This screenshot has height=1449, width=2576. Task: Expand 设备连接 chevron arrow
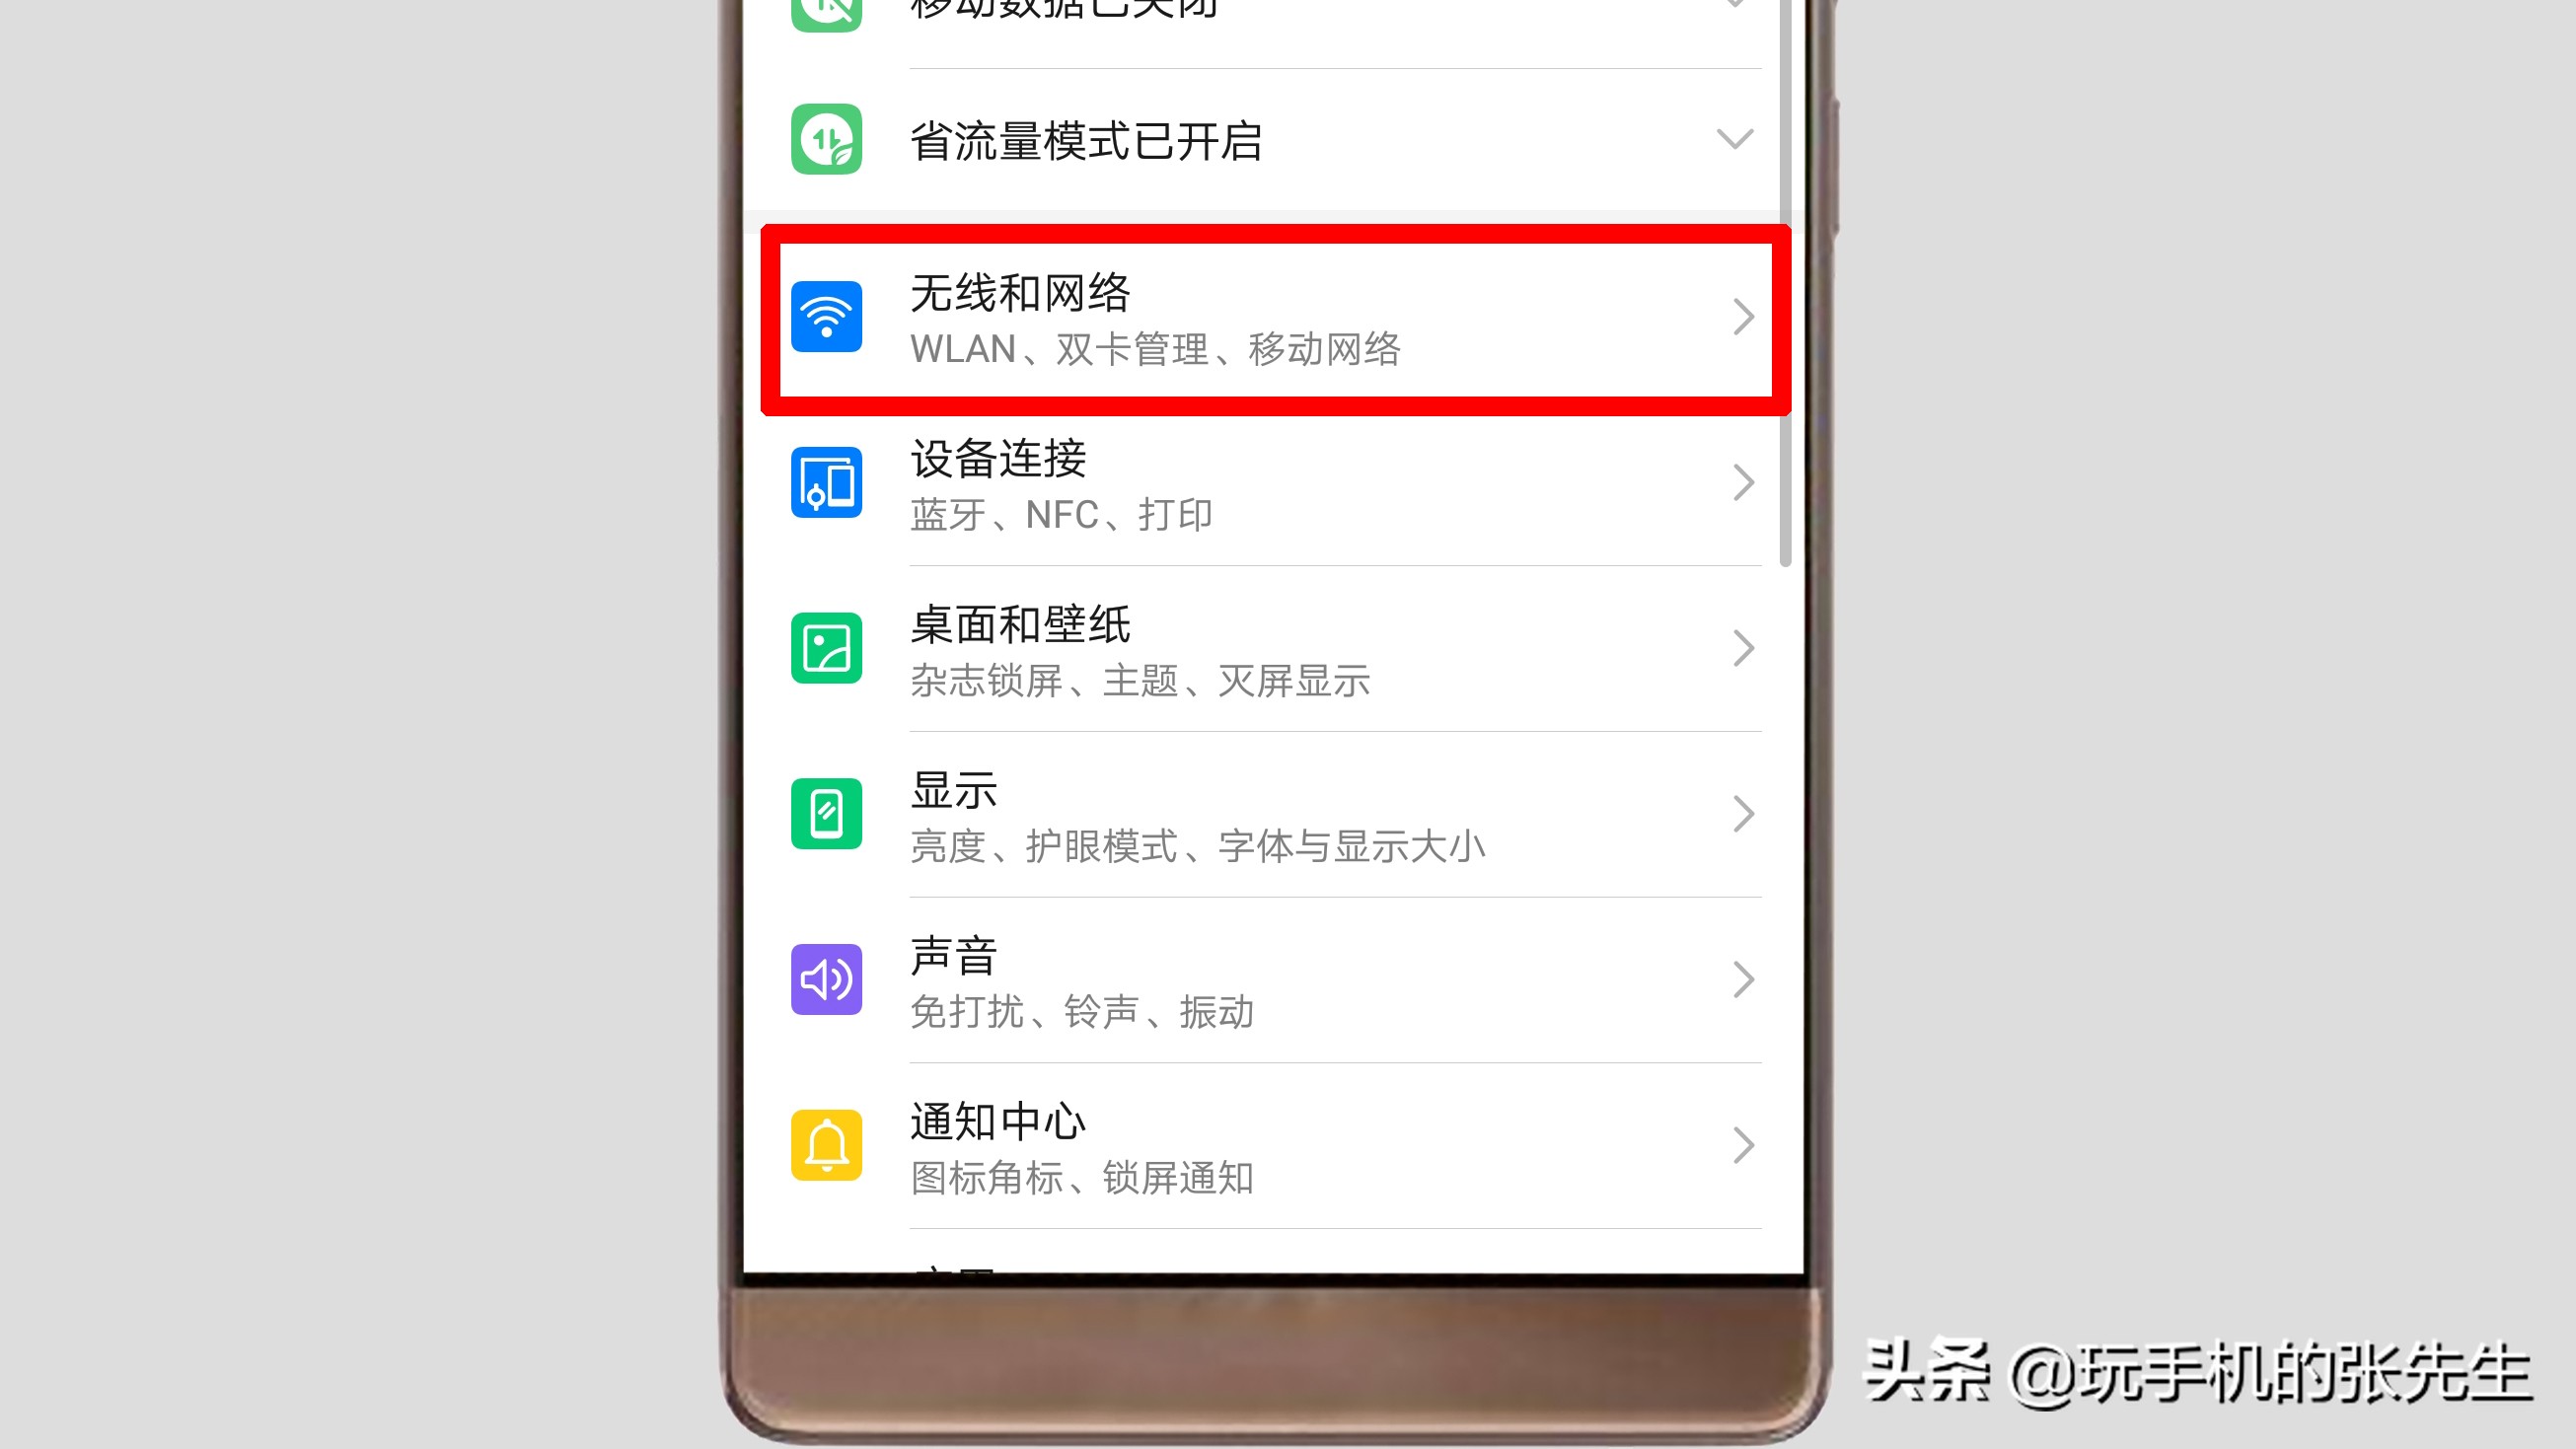[1739, 483]
